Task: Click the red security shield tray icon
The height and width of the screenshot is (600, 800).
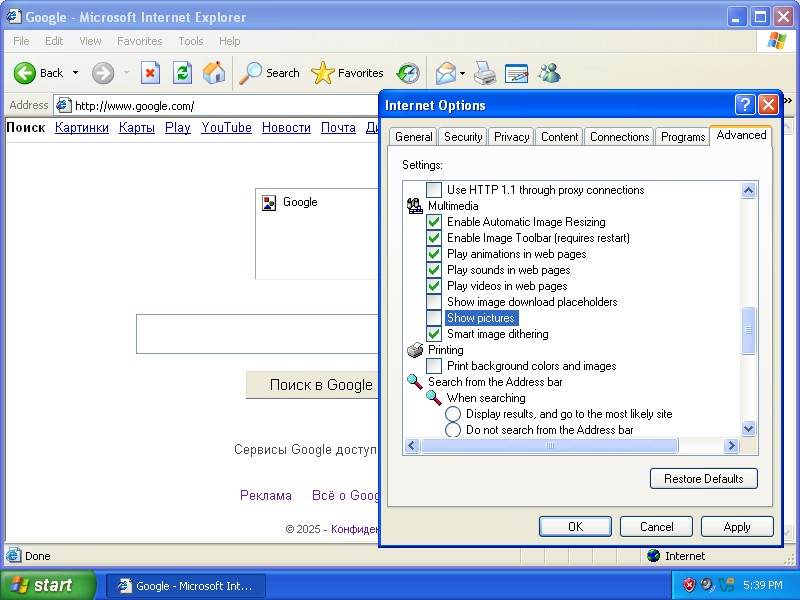Action: [689, 585]
